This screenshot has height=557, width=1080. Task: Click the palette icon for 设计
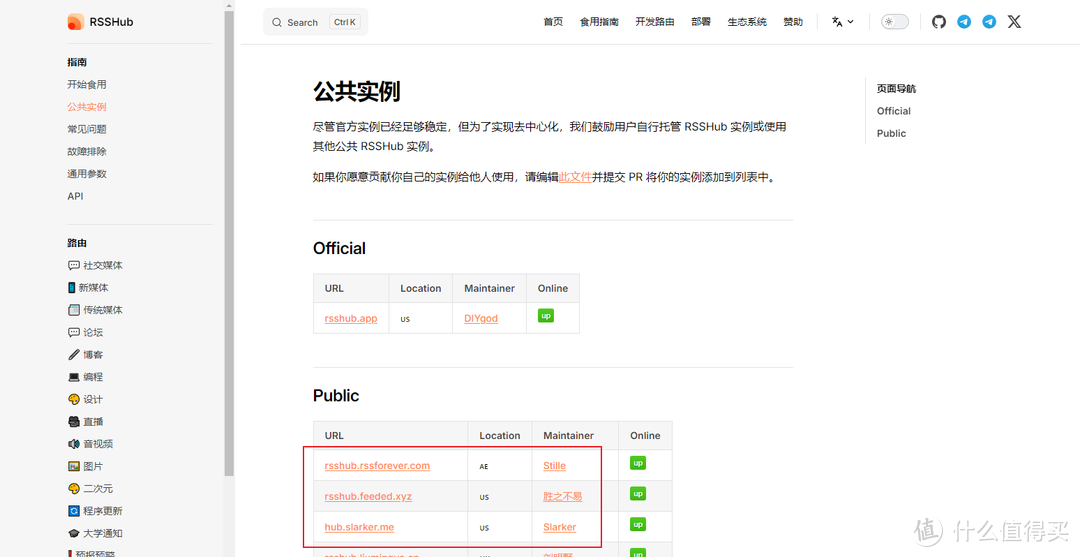74,399
